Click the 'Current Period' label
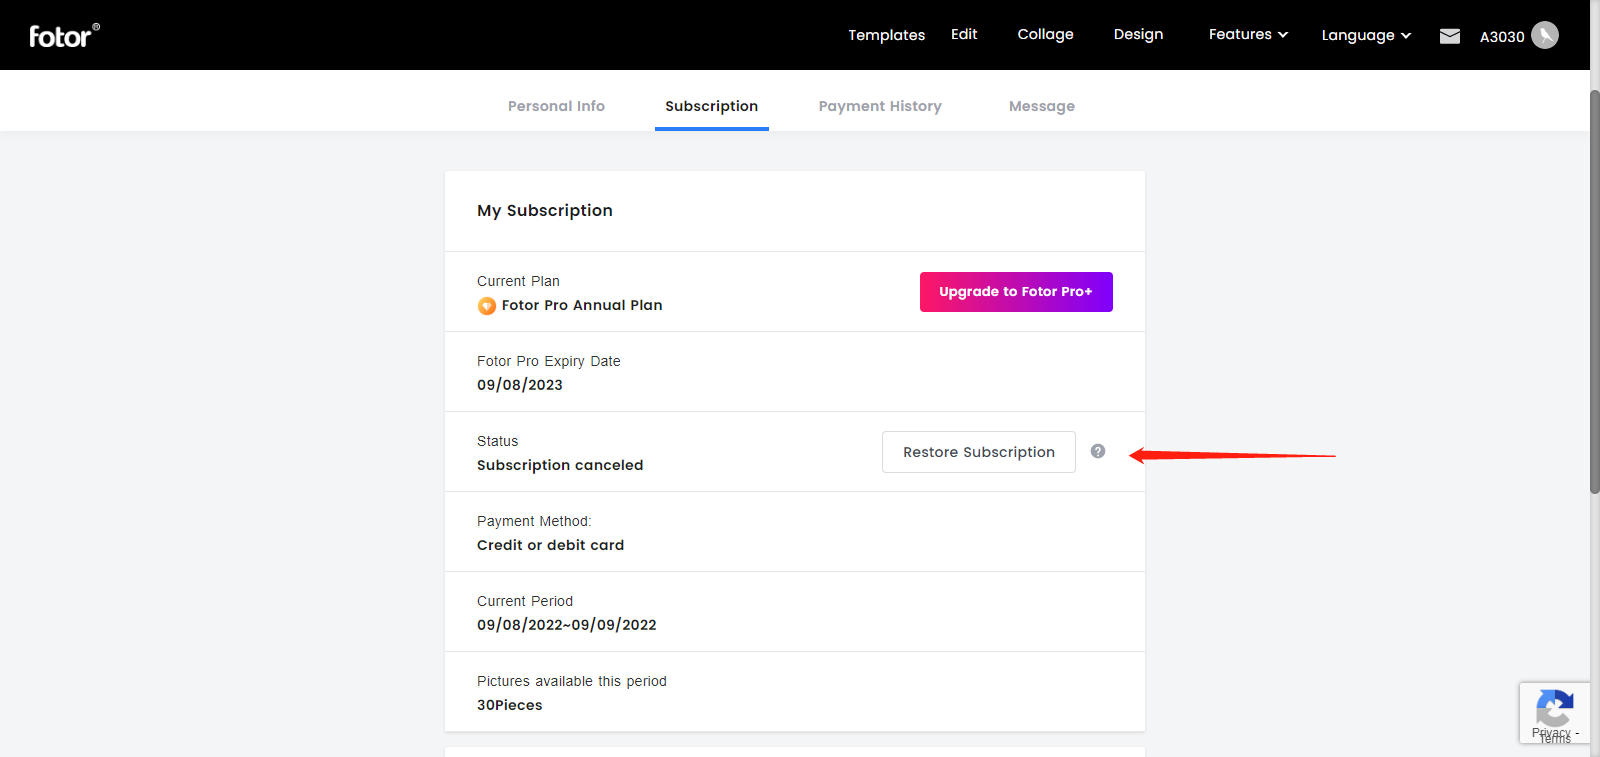 525,601
